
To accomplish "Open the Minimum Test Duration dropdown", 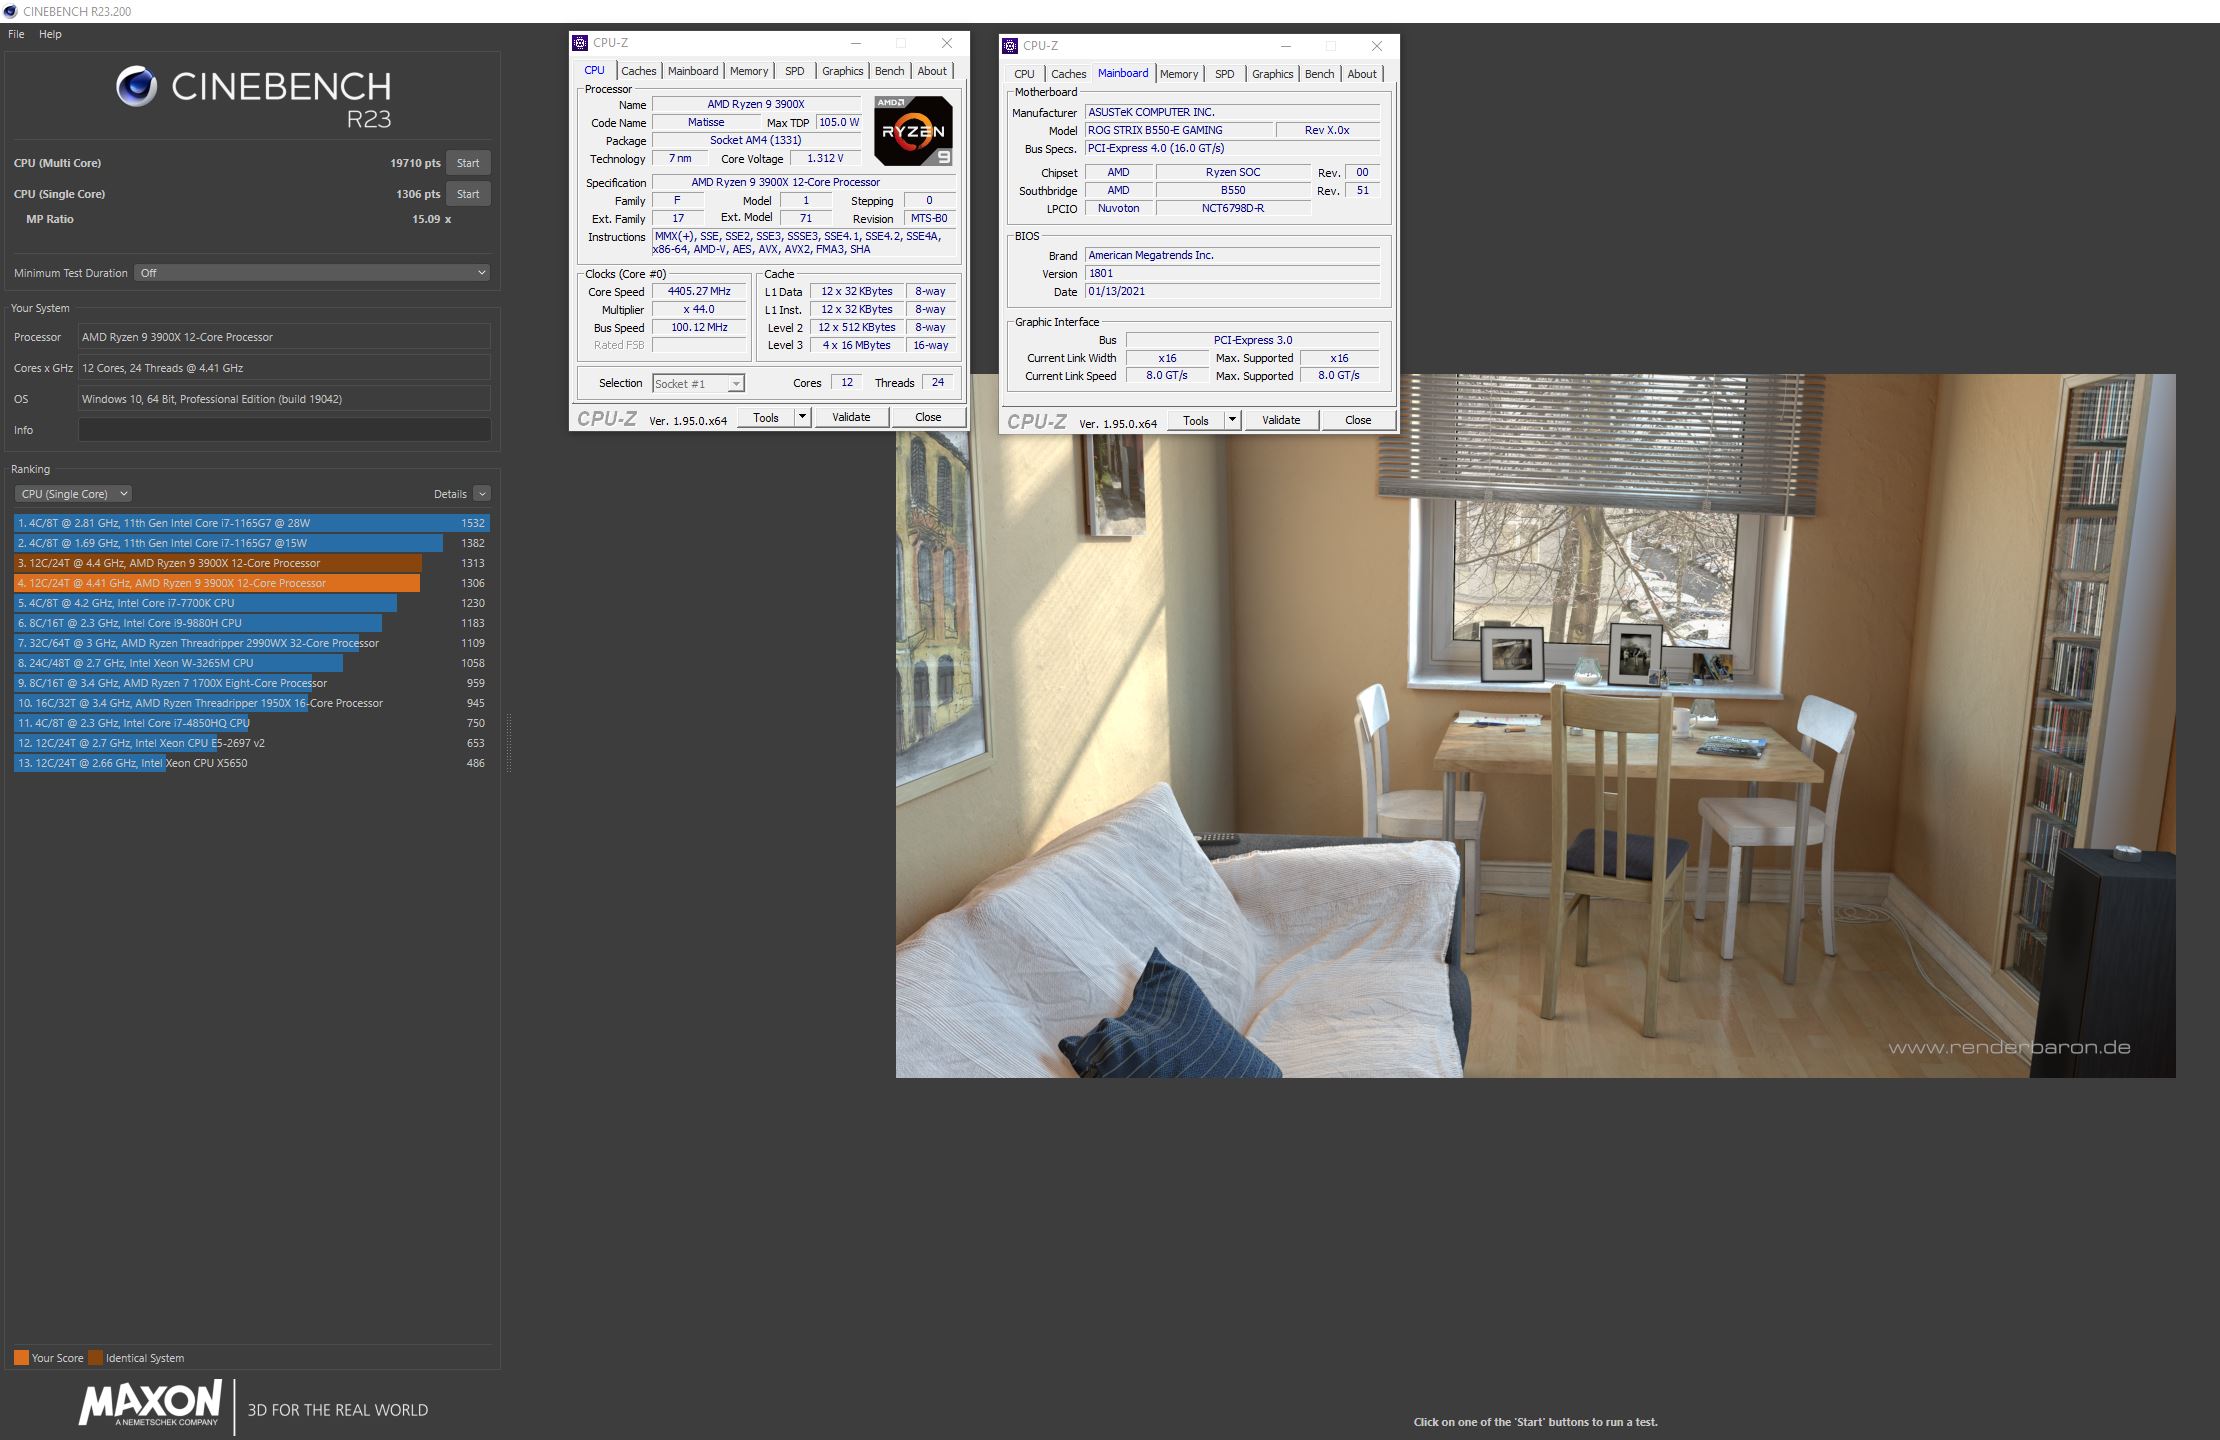I will point(312,273).
